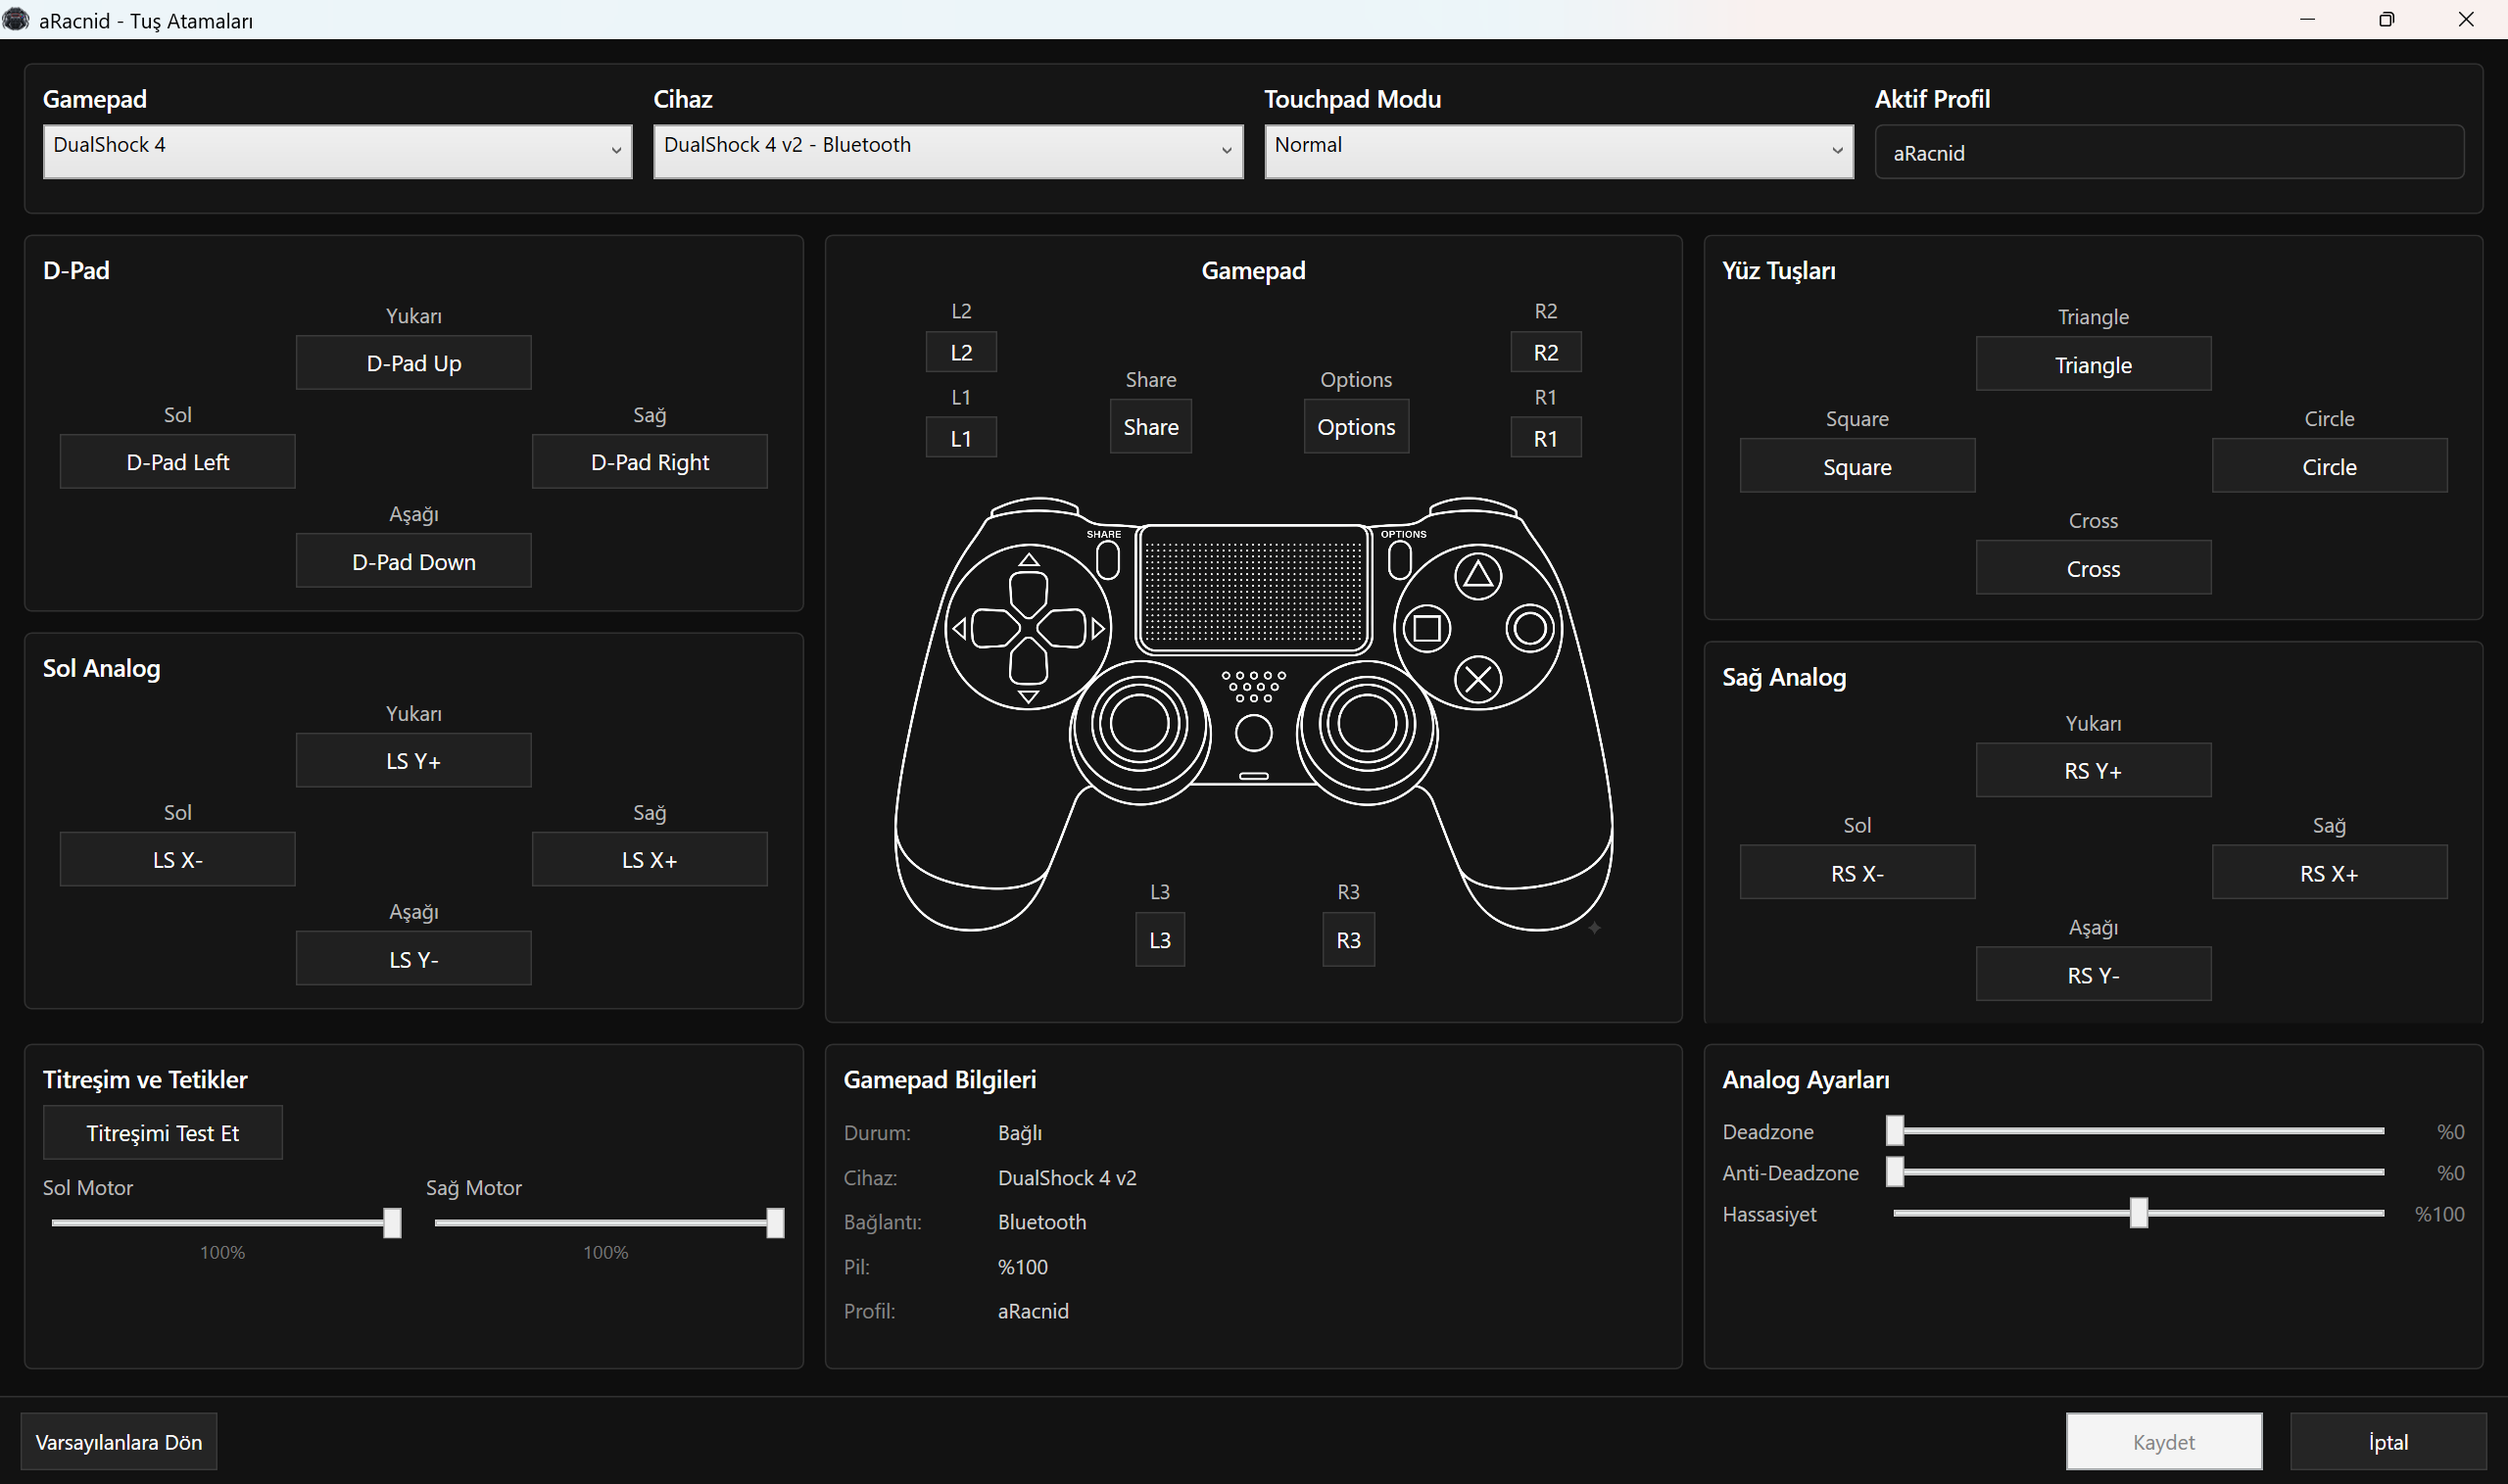Select the RS Y+ mapping button

pyautogui.click(x=2093, y=770)
